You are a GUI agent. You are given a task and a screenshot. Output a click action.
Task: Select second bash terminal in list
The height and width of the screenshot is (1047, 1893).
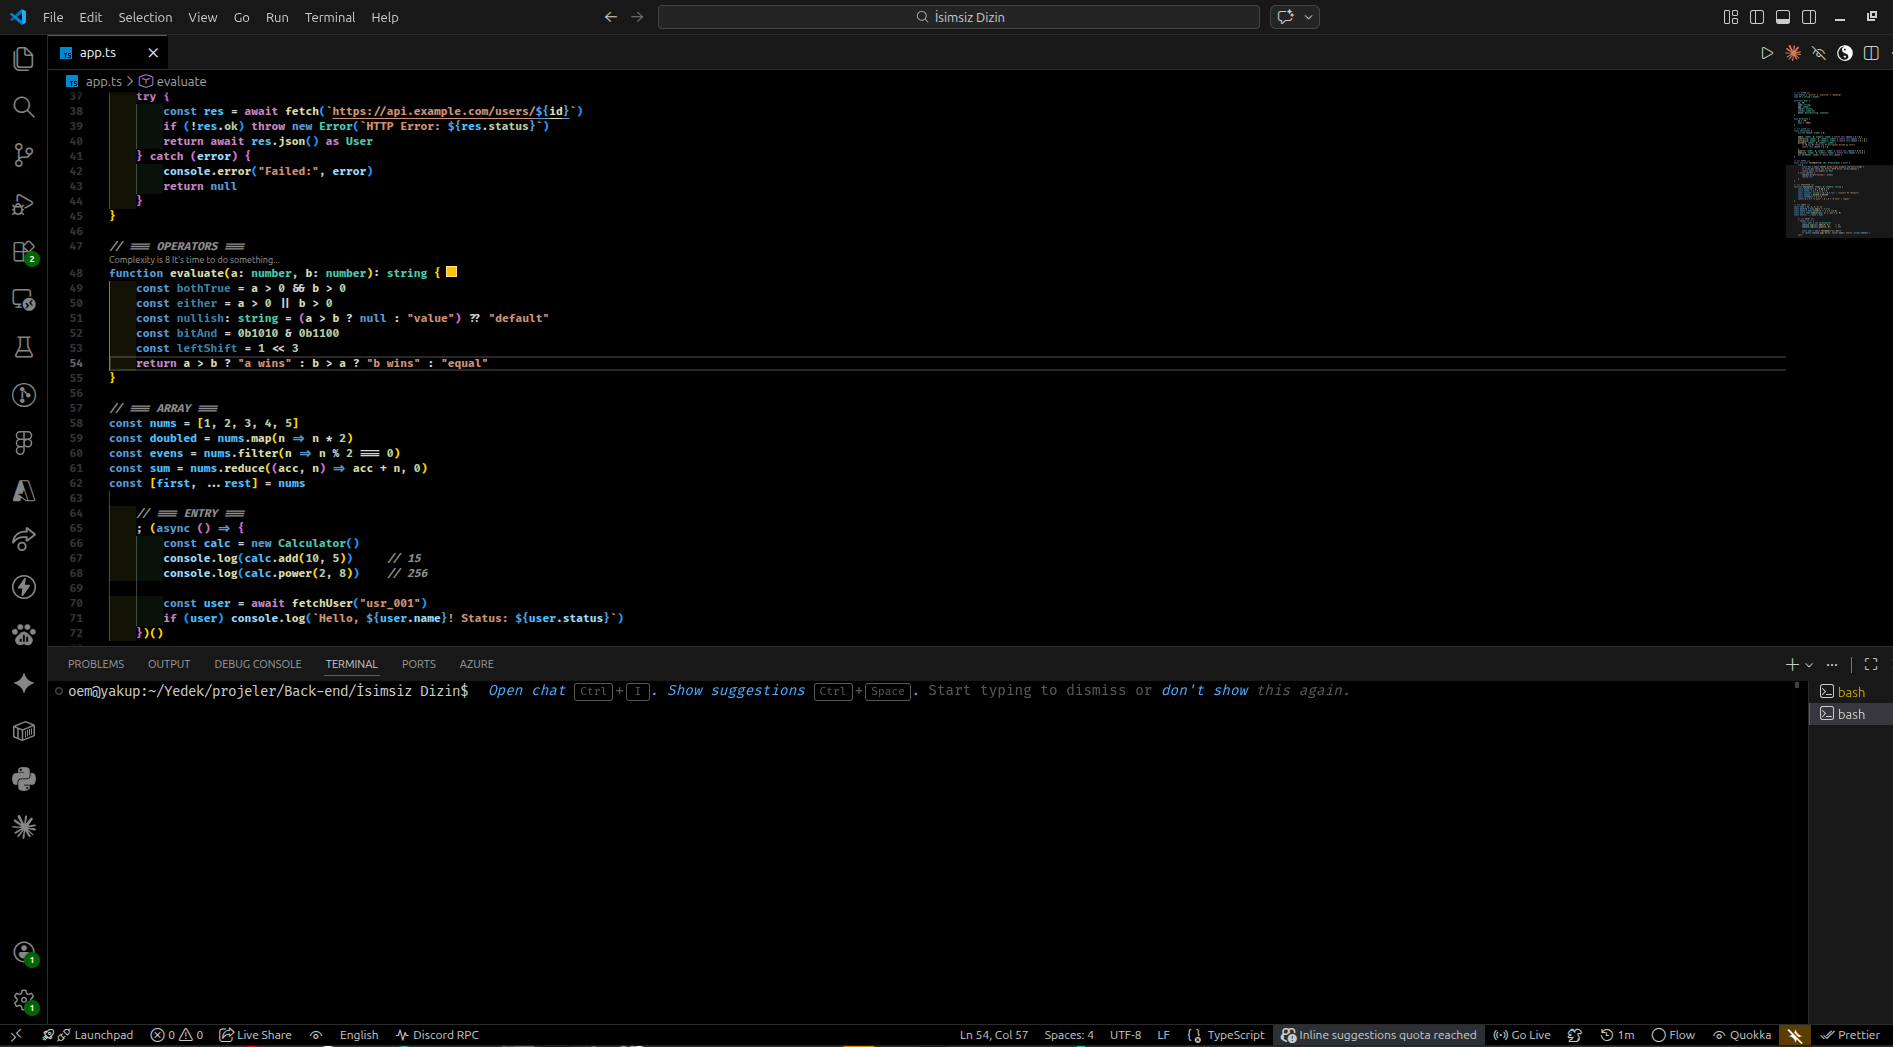(1850, 714)
